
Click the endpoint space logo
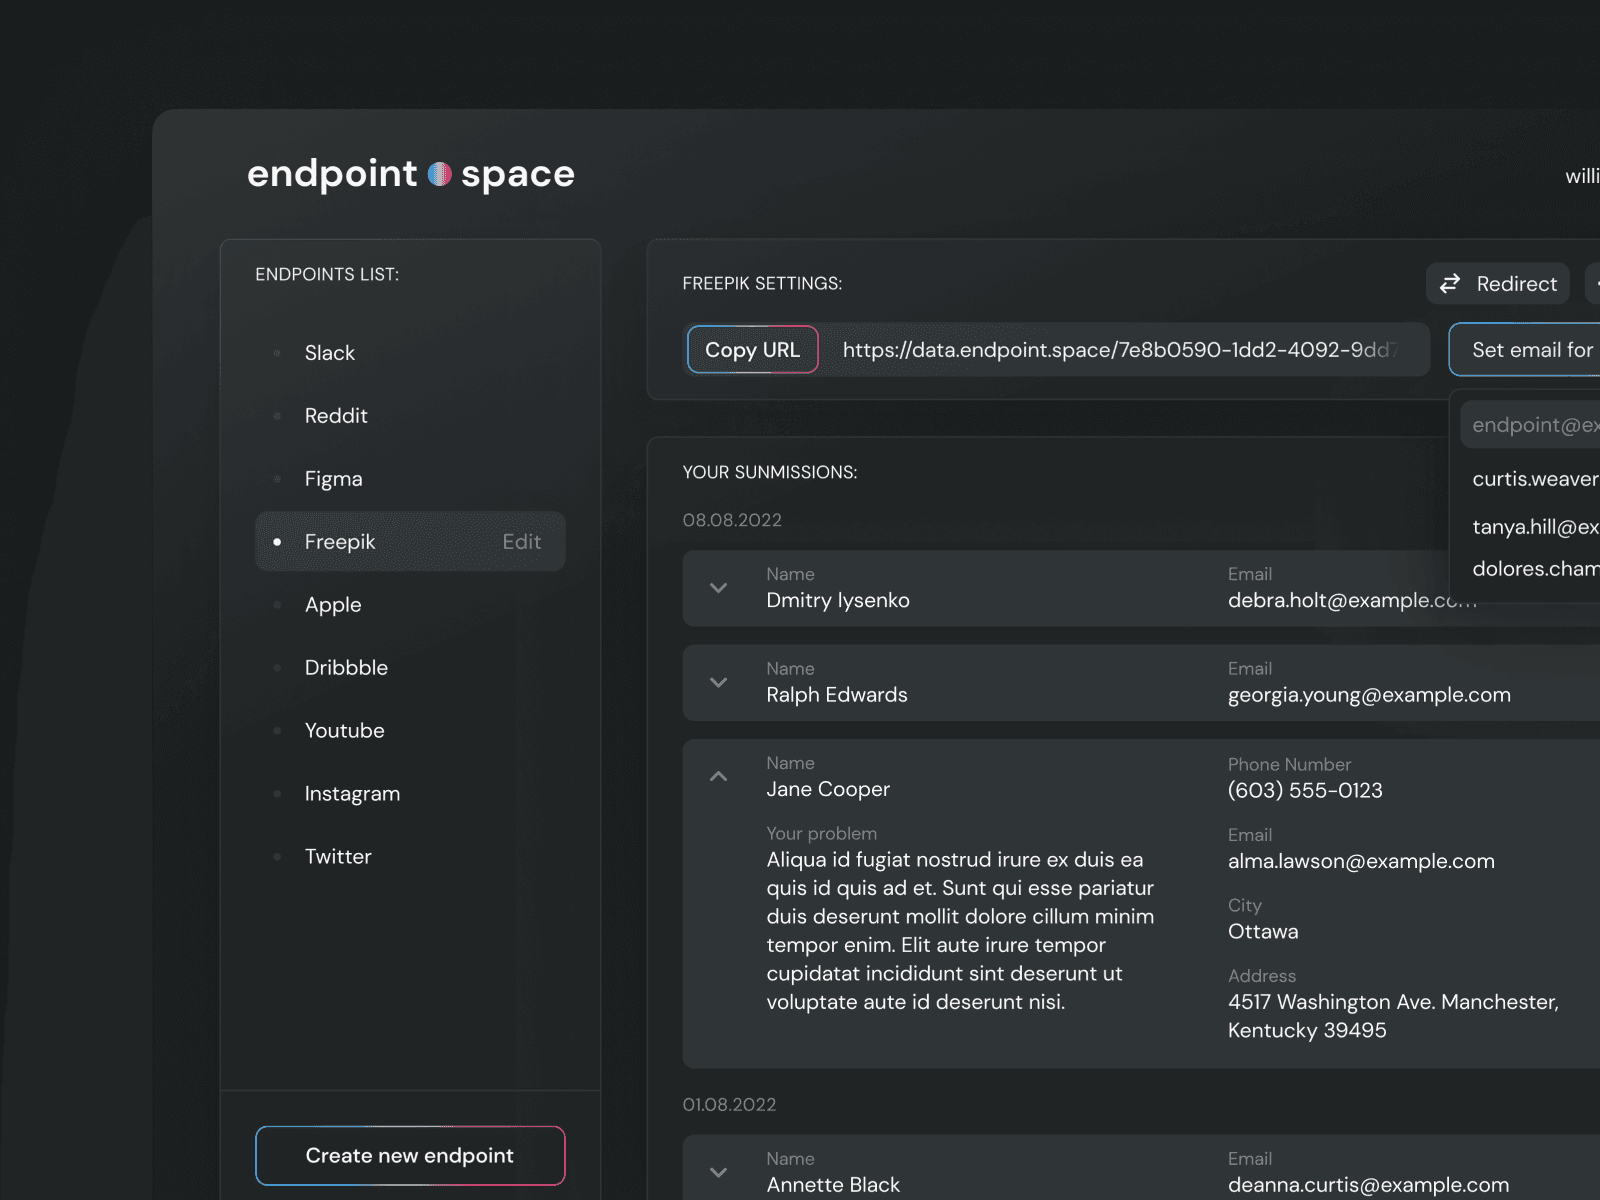point(411,174)
